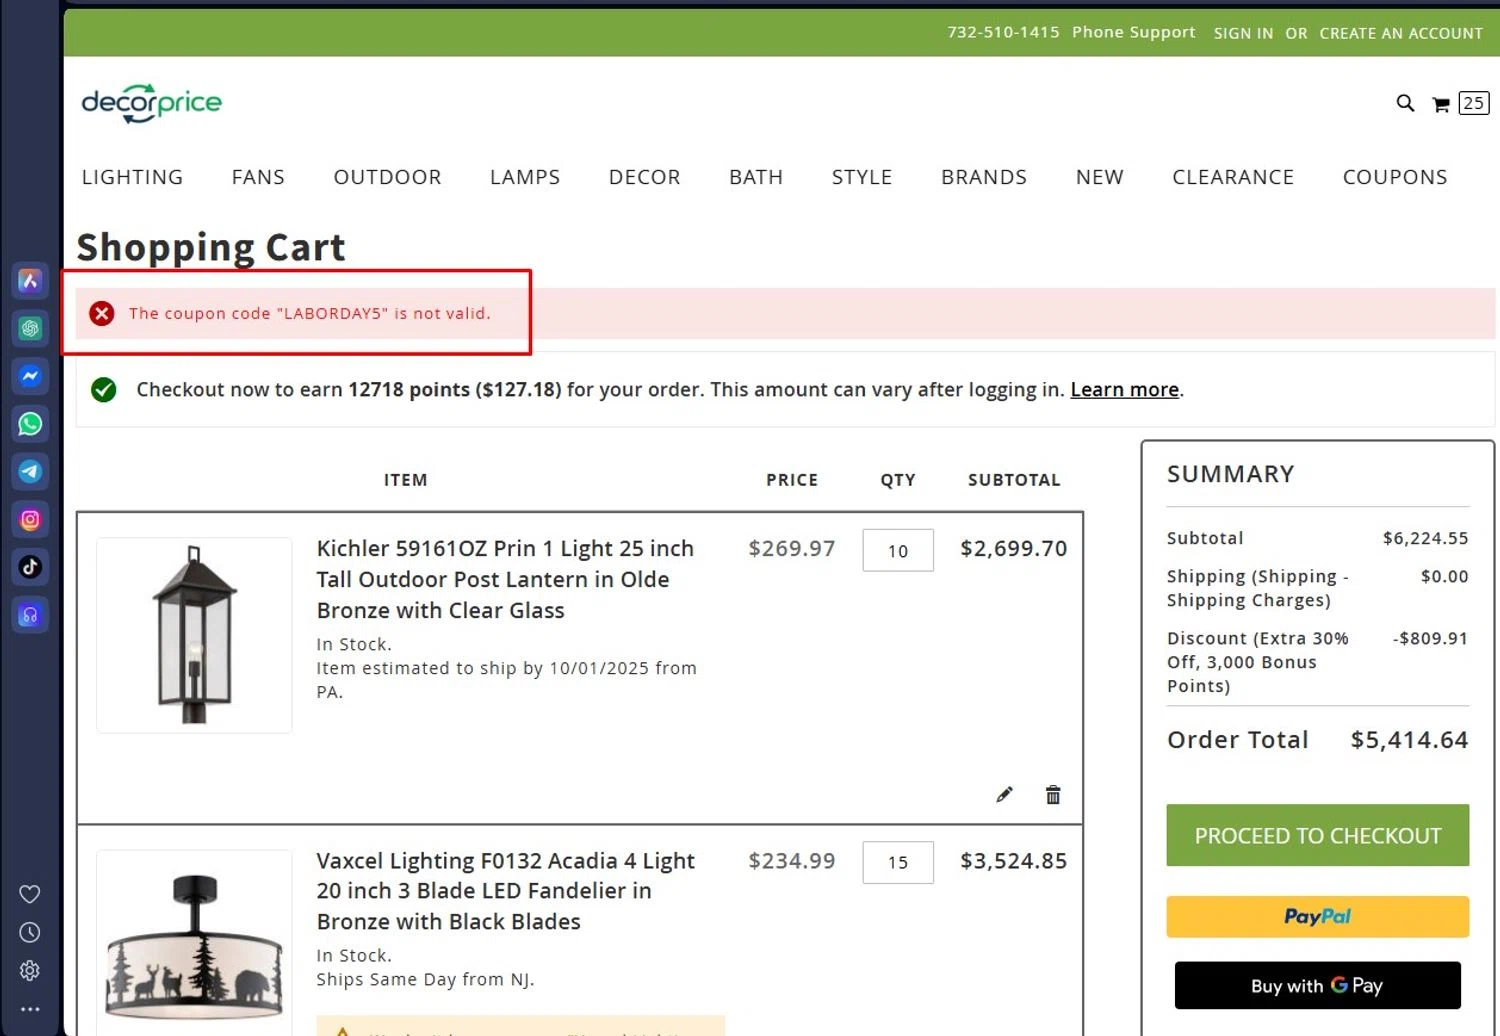Click PROCEED TO CHECKOUT button
The width and height of the screenshot is (1500, 1036).
[1318, 835]
